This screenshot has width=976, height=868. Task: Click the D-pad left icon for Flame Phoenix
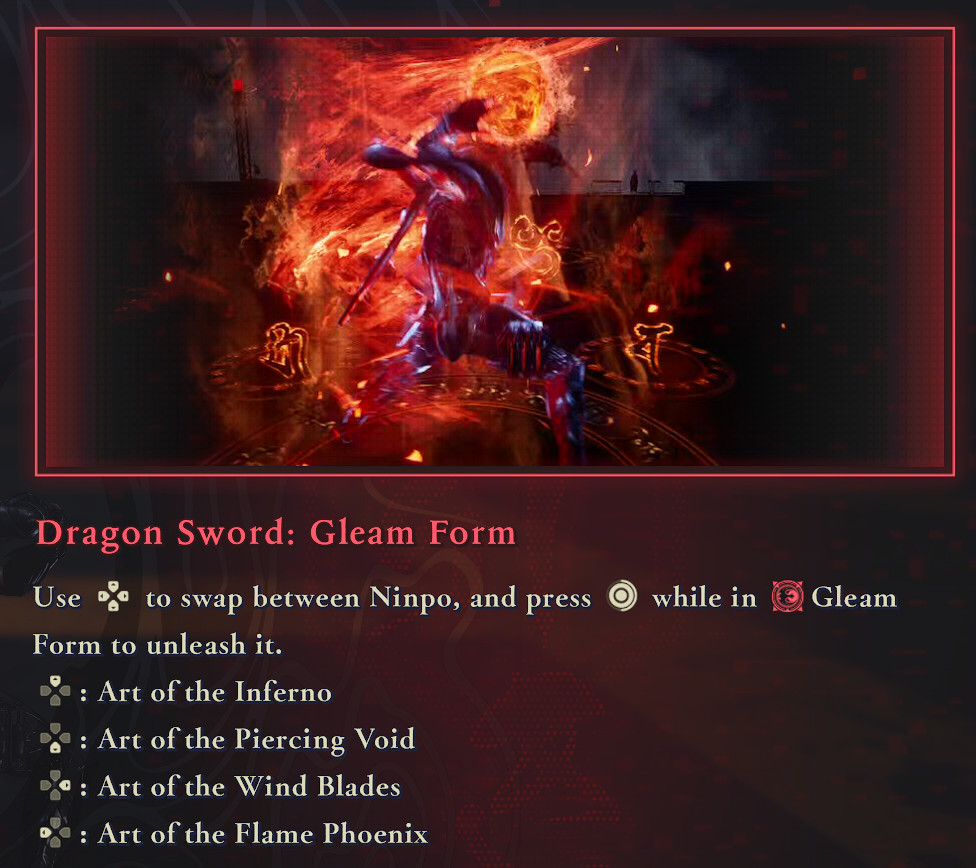point(55,833)
